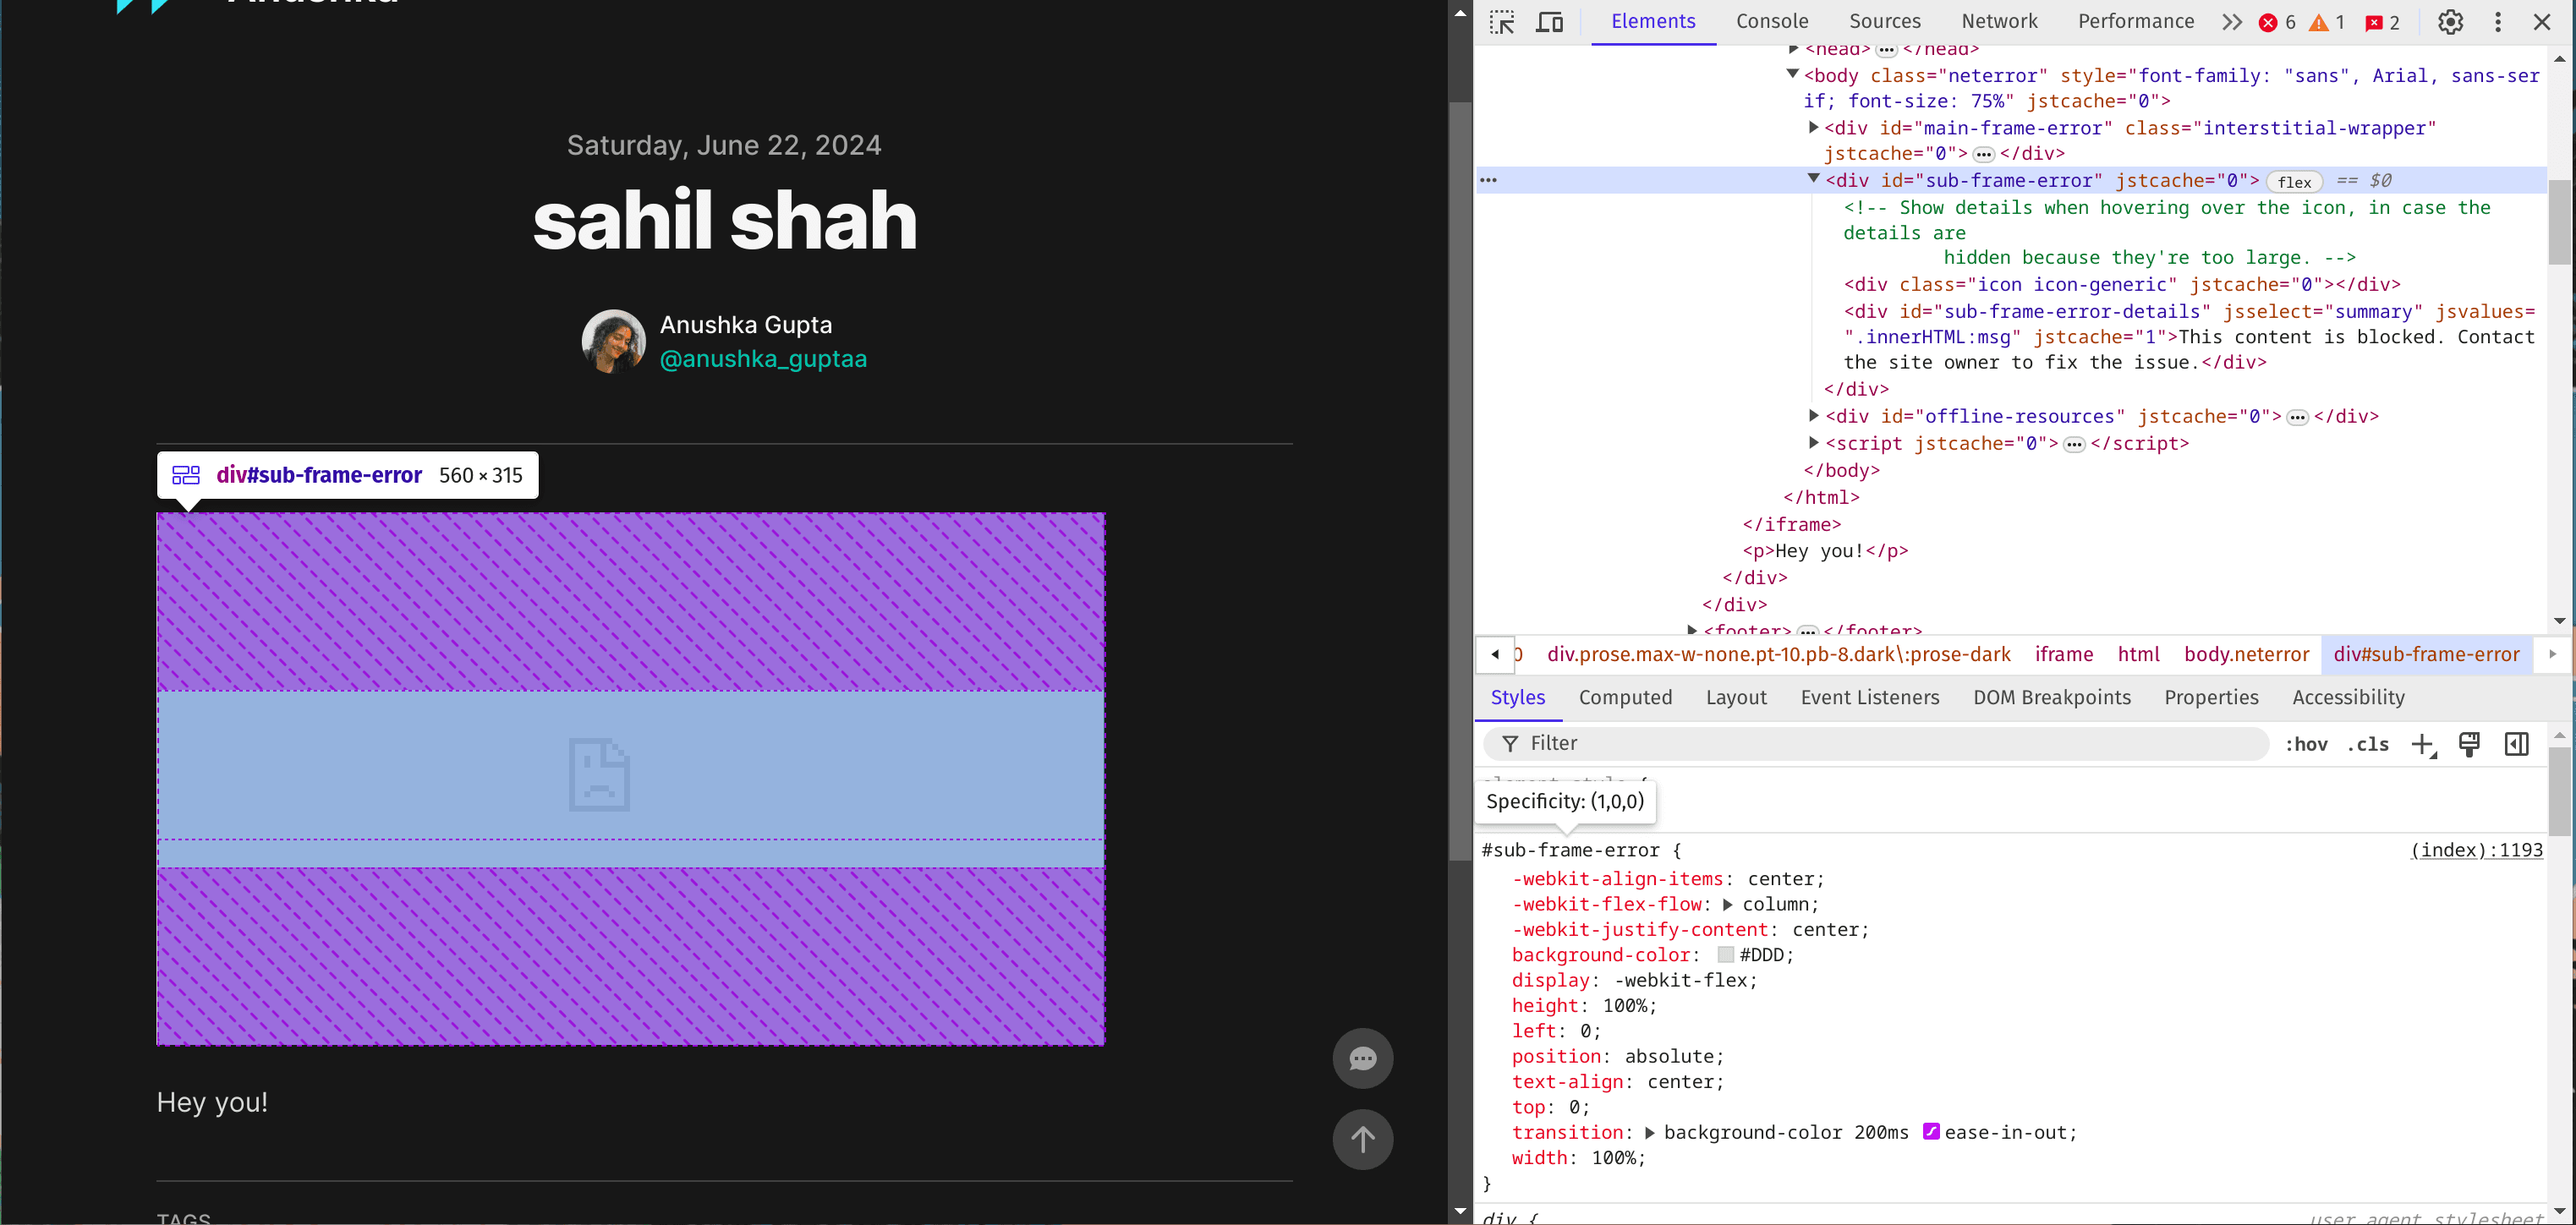
Task: Switch to the Elements tab
Action: point(1653,21)
